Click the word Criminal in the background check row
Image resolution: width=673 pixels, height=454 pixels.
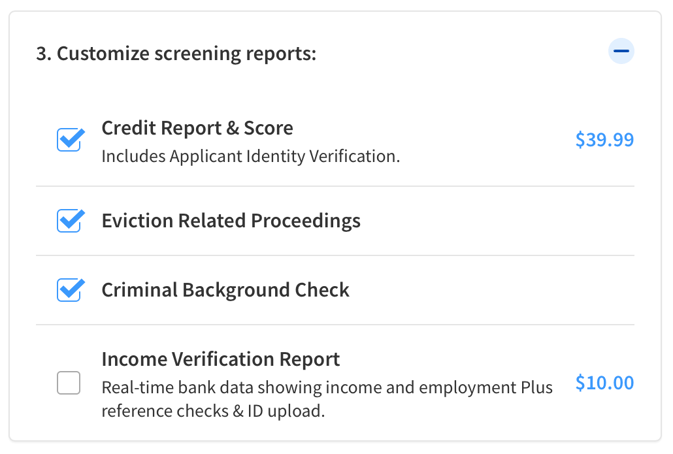click(x=139, y=290)
